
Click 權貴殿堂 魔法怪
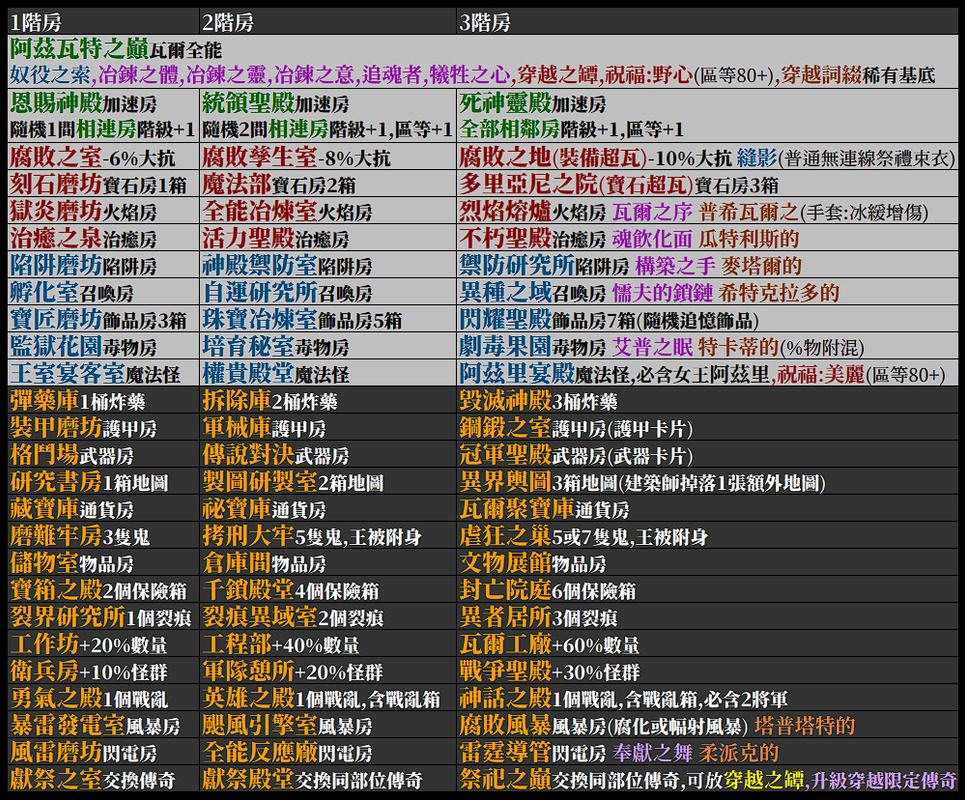pyautogui.click(x=328, y=374)
